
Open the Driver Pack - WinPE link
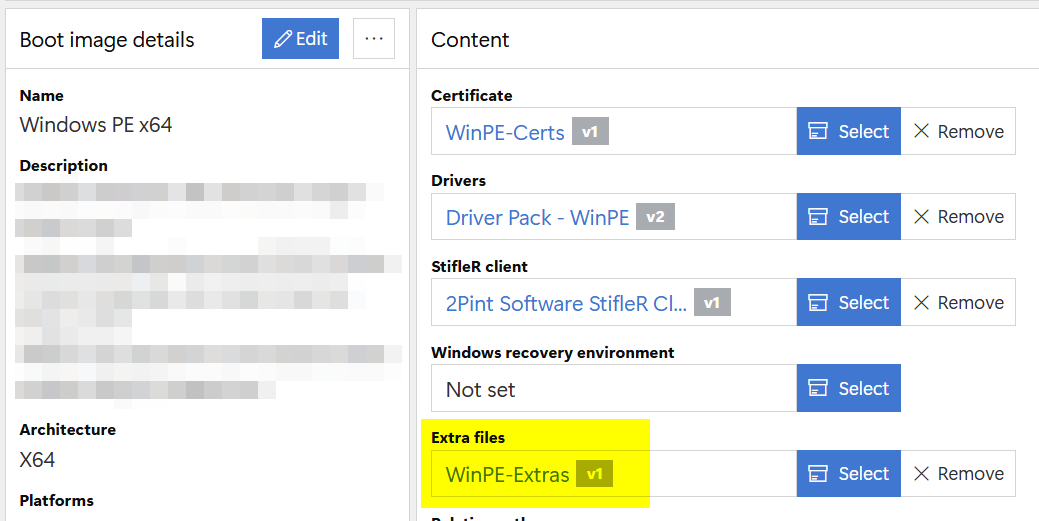click(x=537, y=217)
